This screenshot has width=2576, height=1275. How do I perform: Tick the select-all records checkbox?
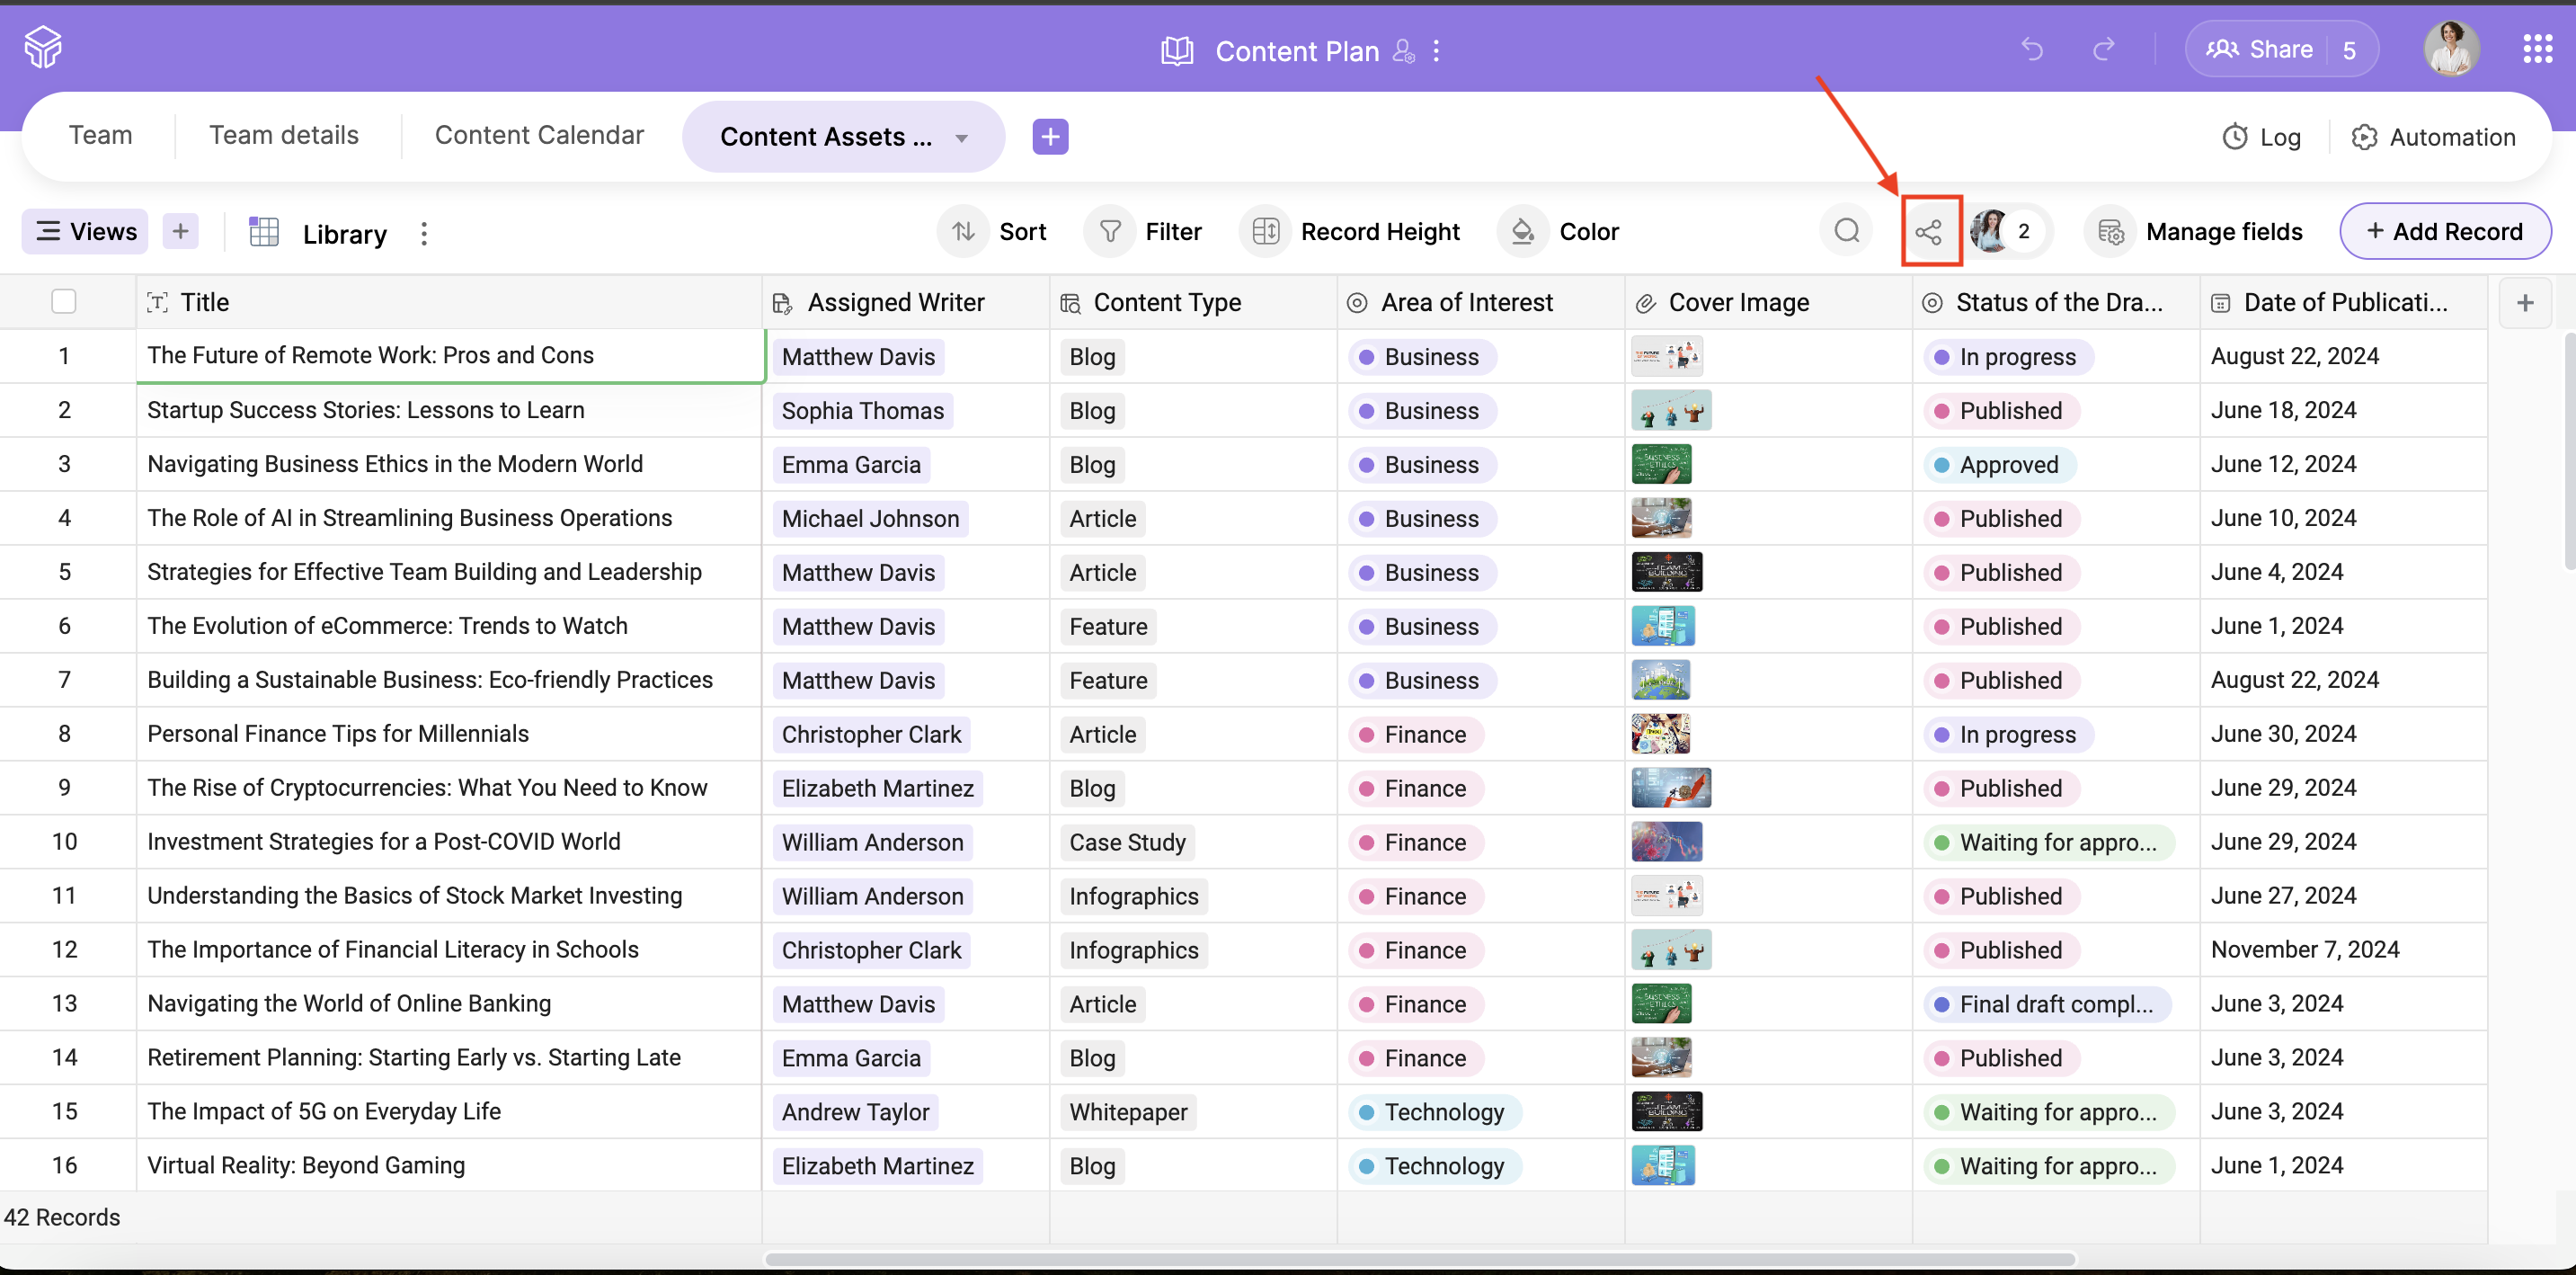click(x=64, y=302)
